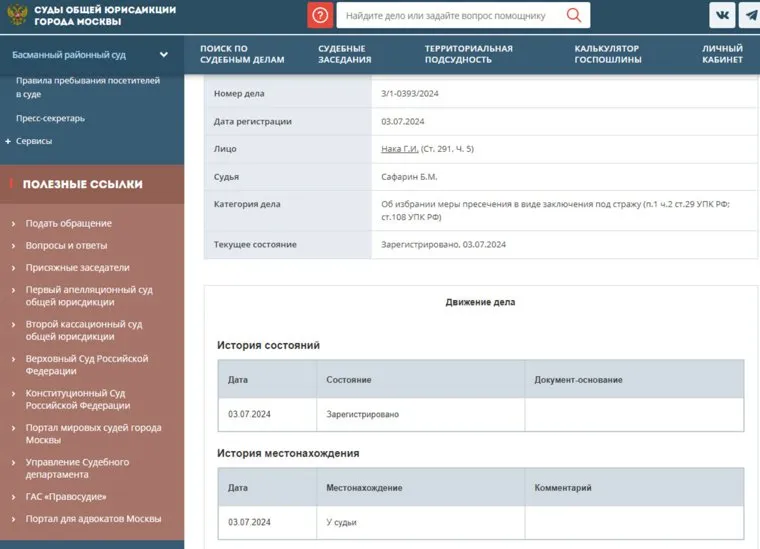Image resolution: width=760 pixels, height=549 pixels.
Task: Expand the Подать обращение sidebar item
Action: pyautogui.click(x=13, y=223)
